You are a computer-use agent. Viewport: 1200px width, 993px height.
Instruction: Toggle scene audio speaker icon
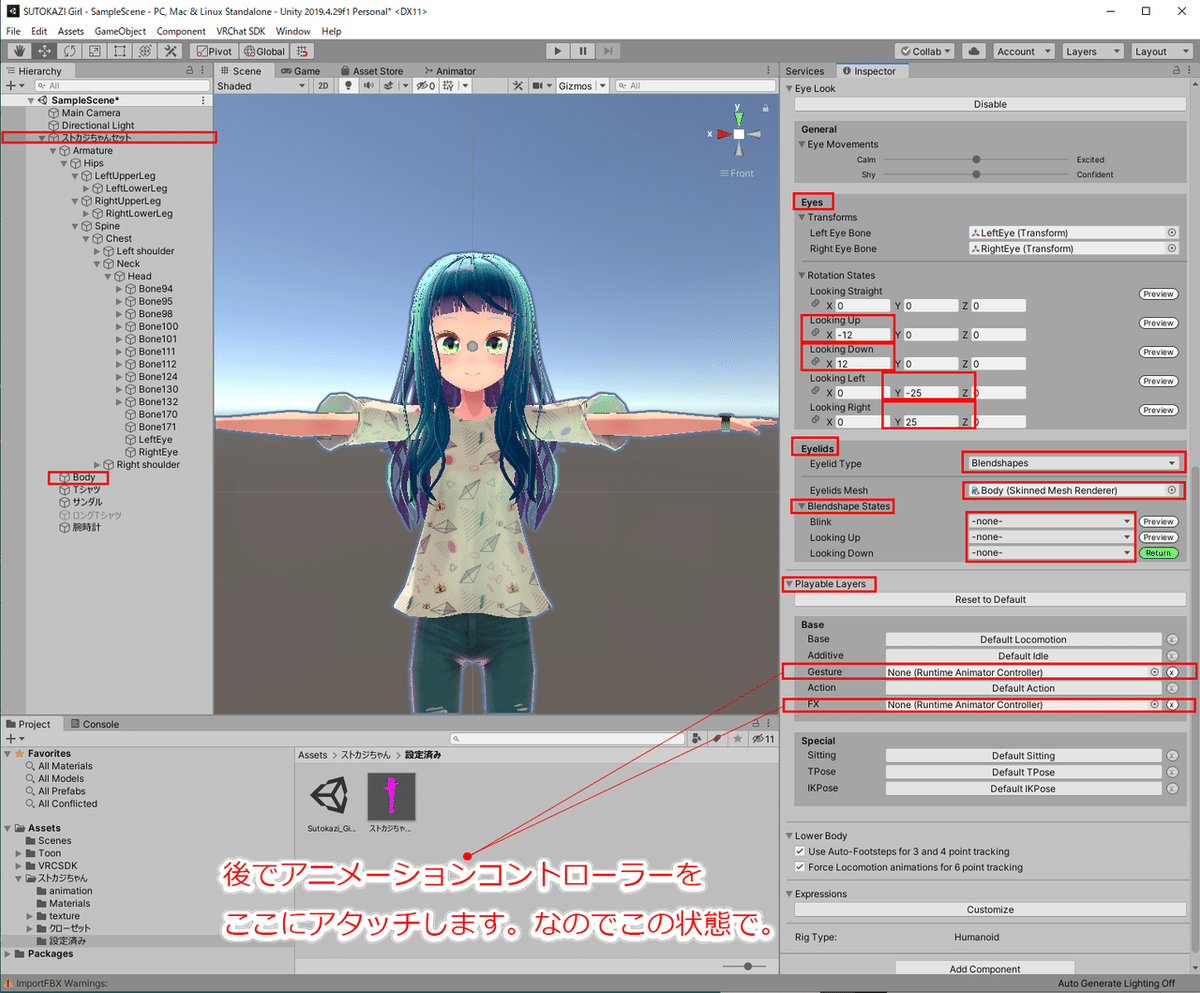point(367,86)
